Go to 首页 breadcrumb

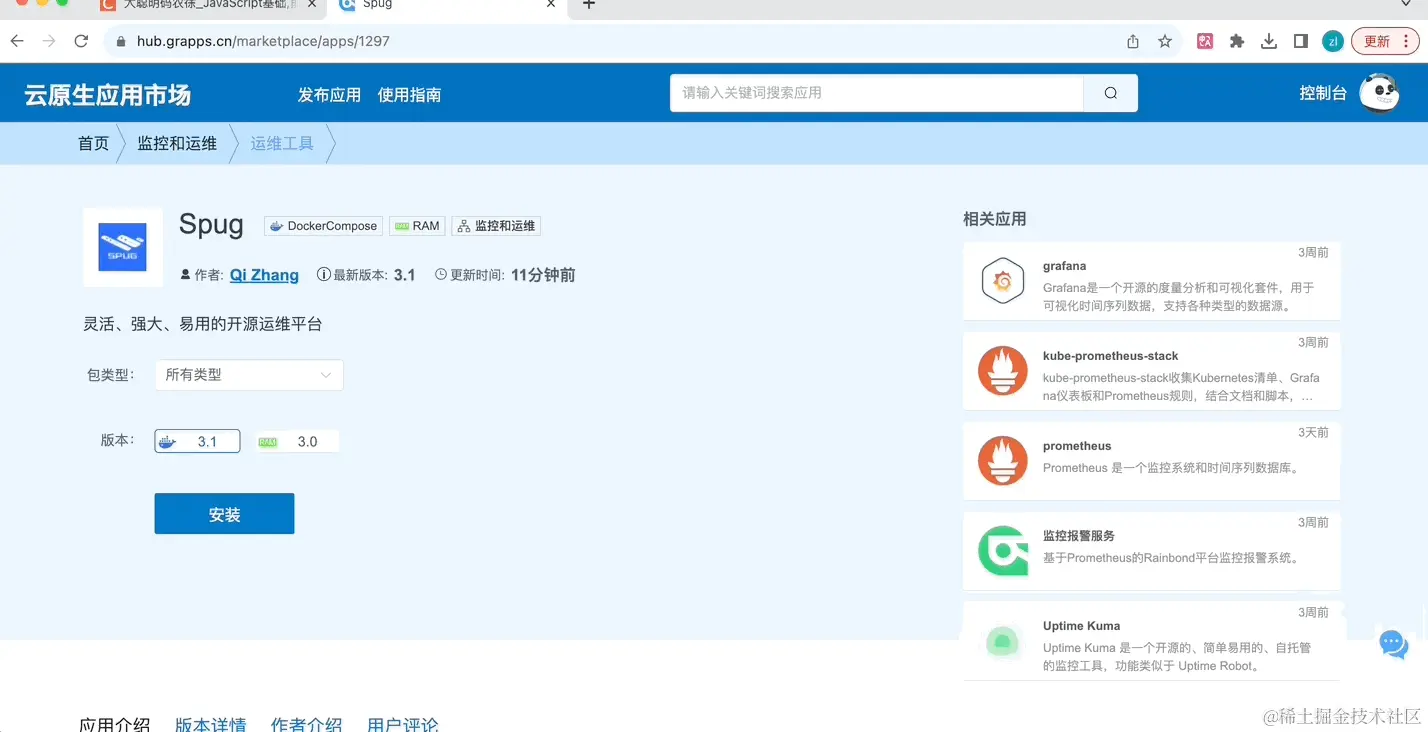coord(93,143)
